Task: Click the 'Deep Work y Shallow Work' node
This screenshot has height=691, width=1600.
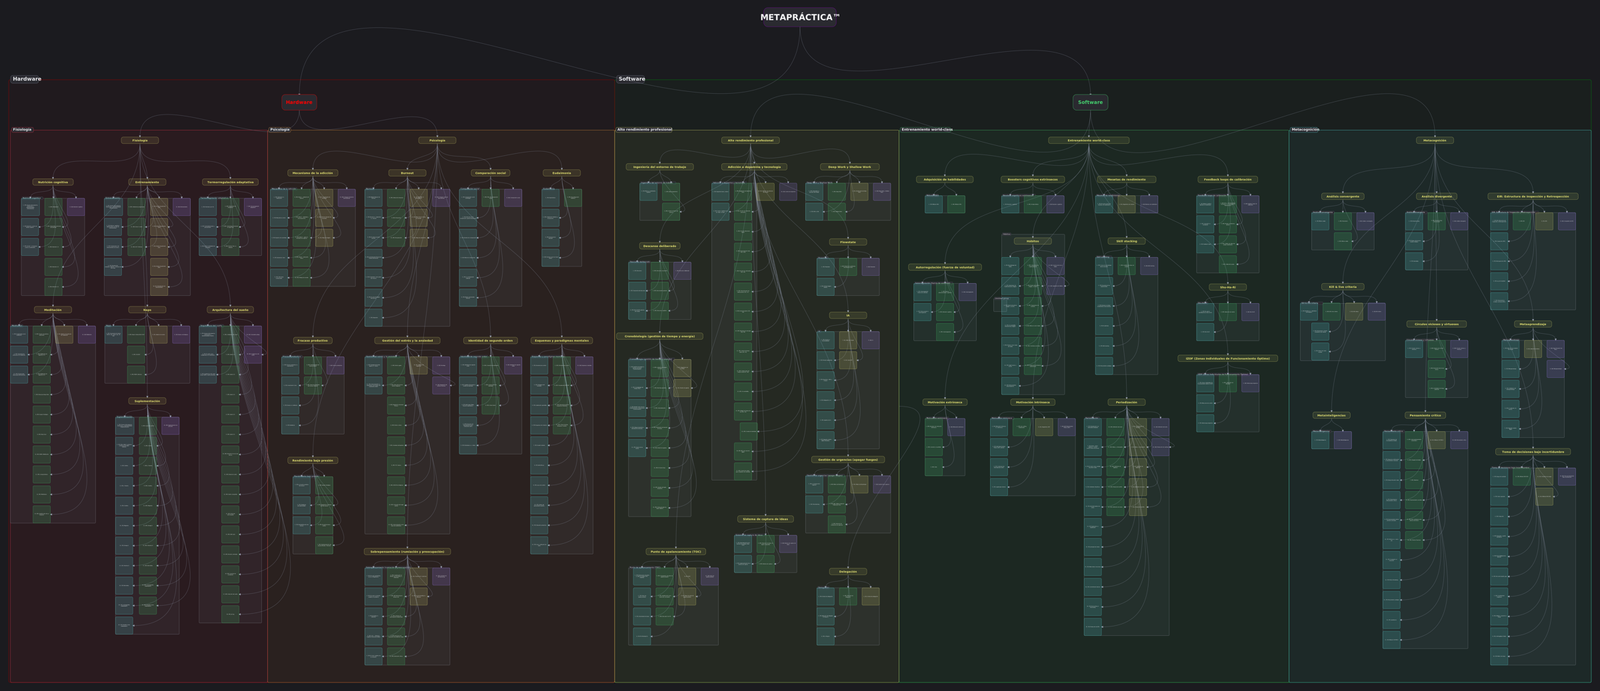Action: pyautogui.click(x=848, y=167)
